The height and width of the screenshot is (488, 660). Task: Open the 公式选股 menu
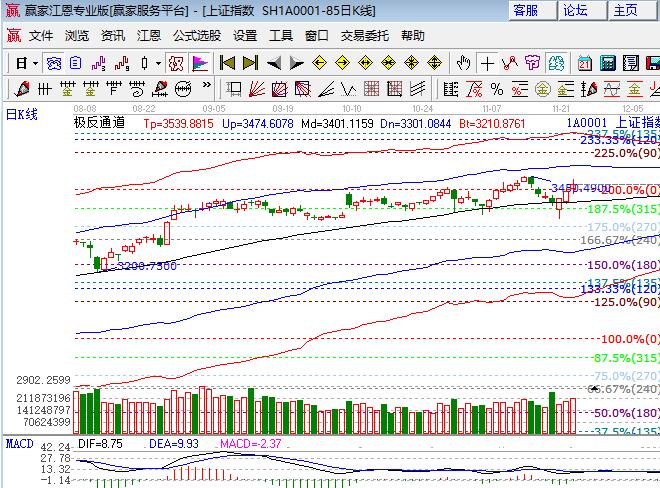pyautogui.click(x=198, y=35)
